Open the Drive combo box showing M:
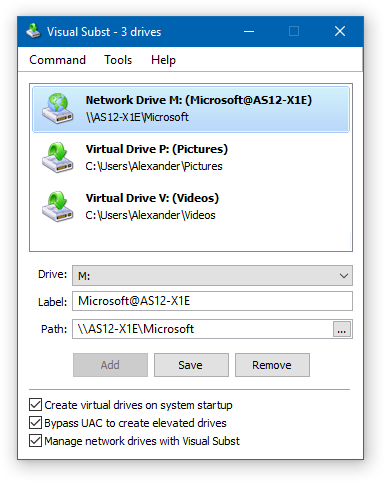Image resolution: width=384 pixels, height=482 pixels. click(212, 276)
